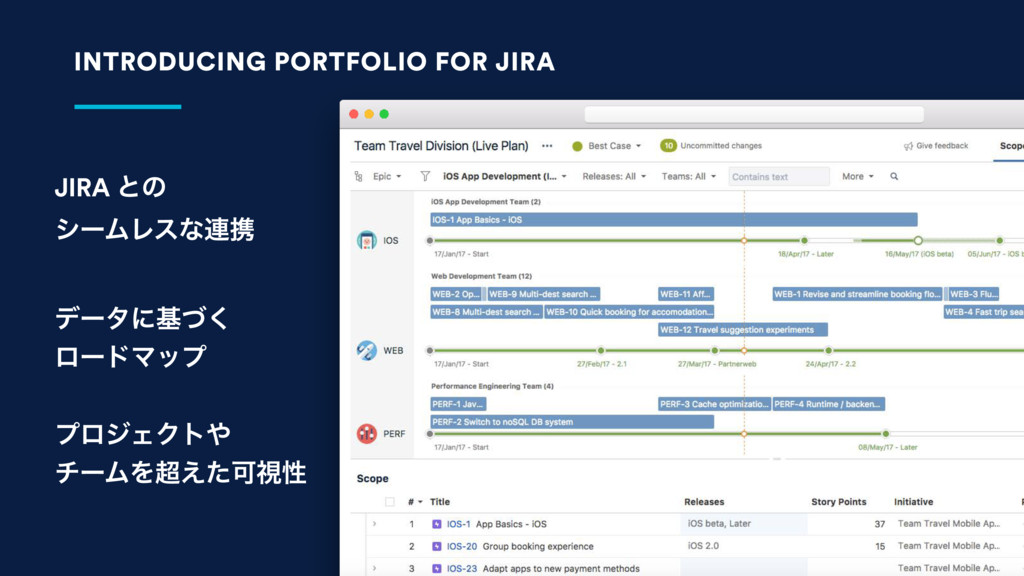Click the PERF-4 Runtime / backend bar
Screen dimensions: 1024x576
tap(829, 404)
